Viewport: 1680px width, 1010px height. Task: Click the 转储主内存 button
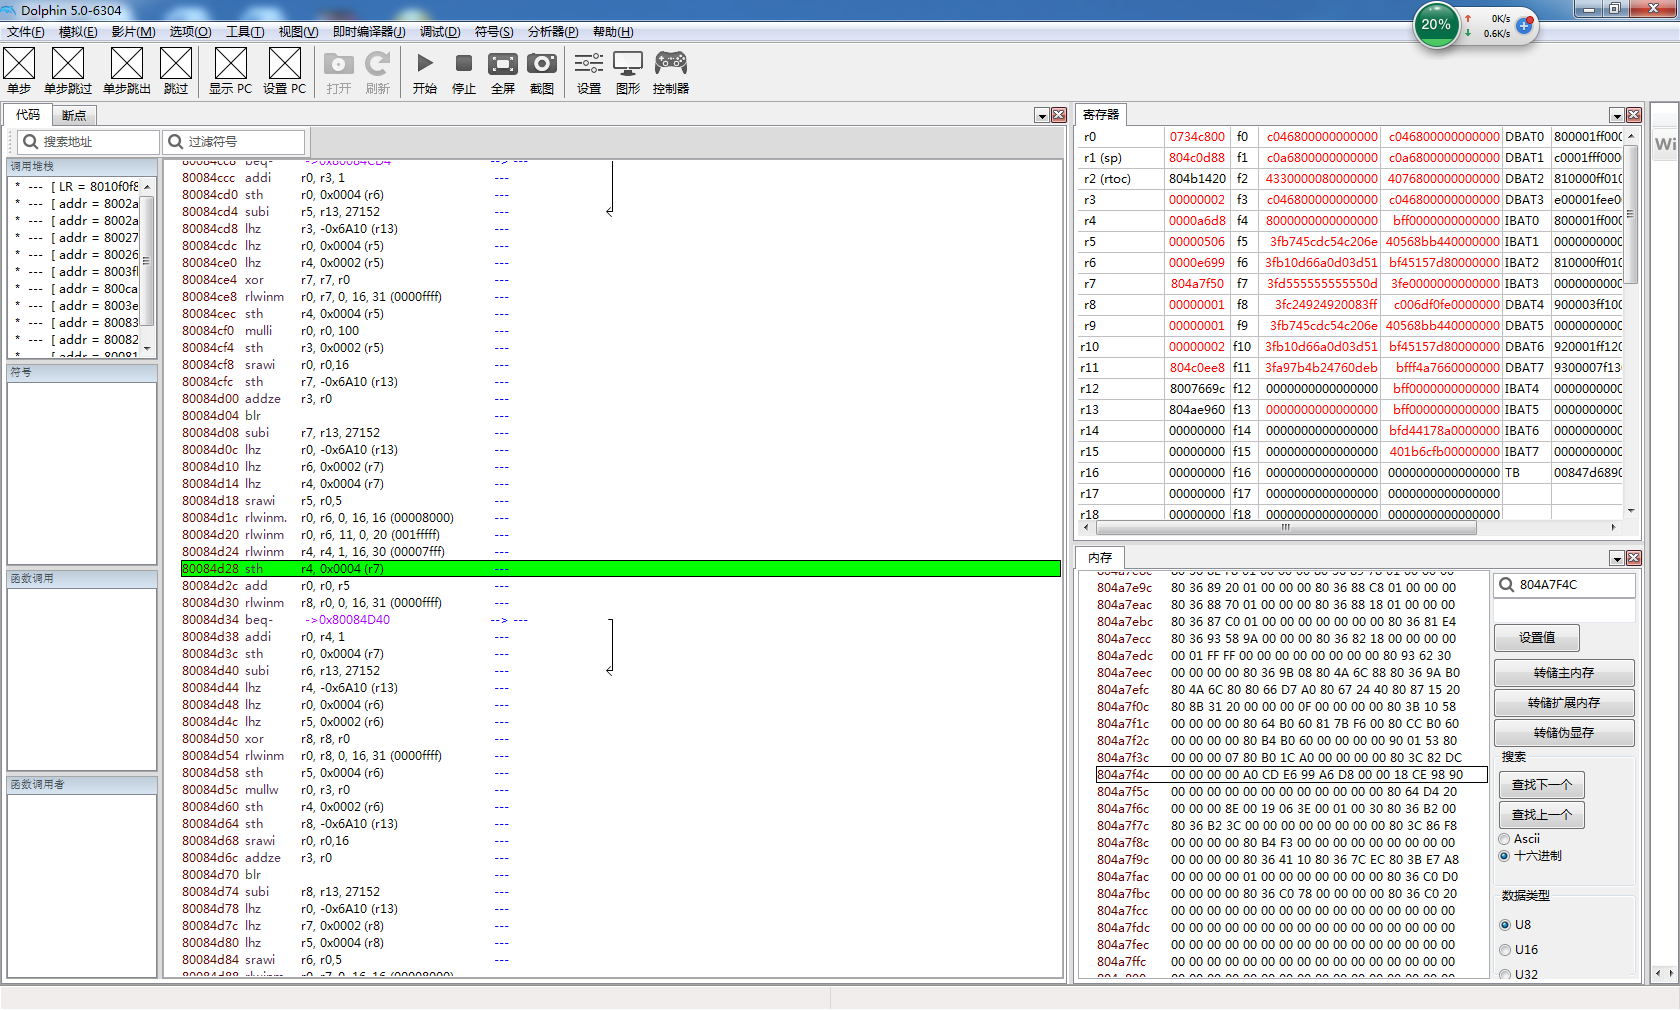[x=1564, y=673]
